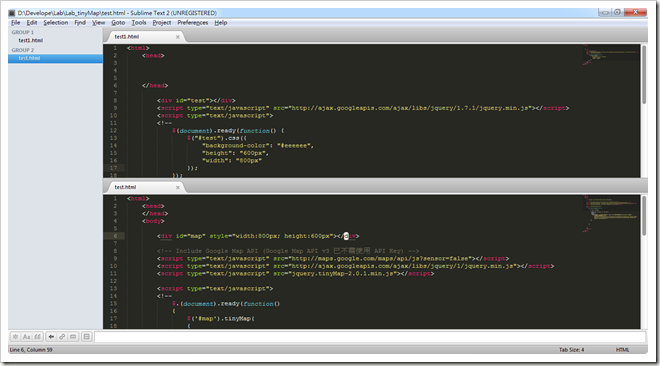Open the Goto menu

(x=118, y=23)
